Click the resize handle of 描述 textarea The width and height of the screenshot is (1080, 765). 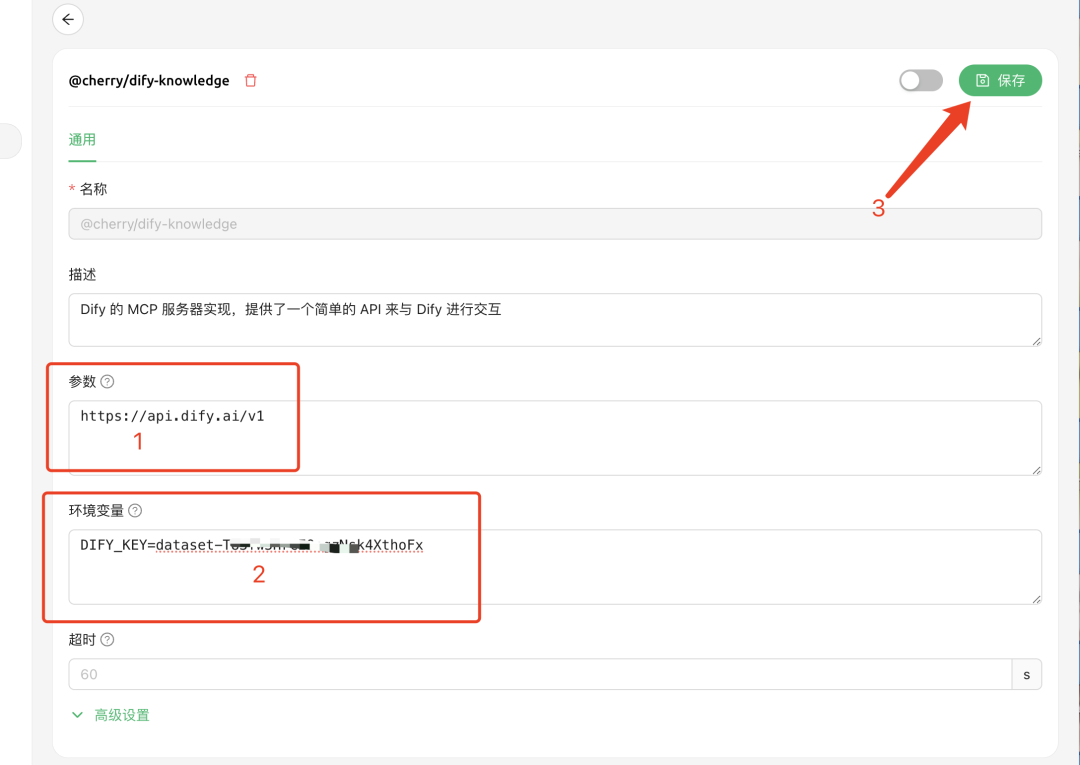(1036, 341)
